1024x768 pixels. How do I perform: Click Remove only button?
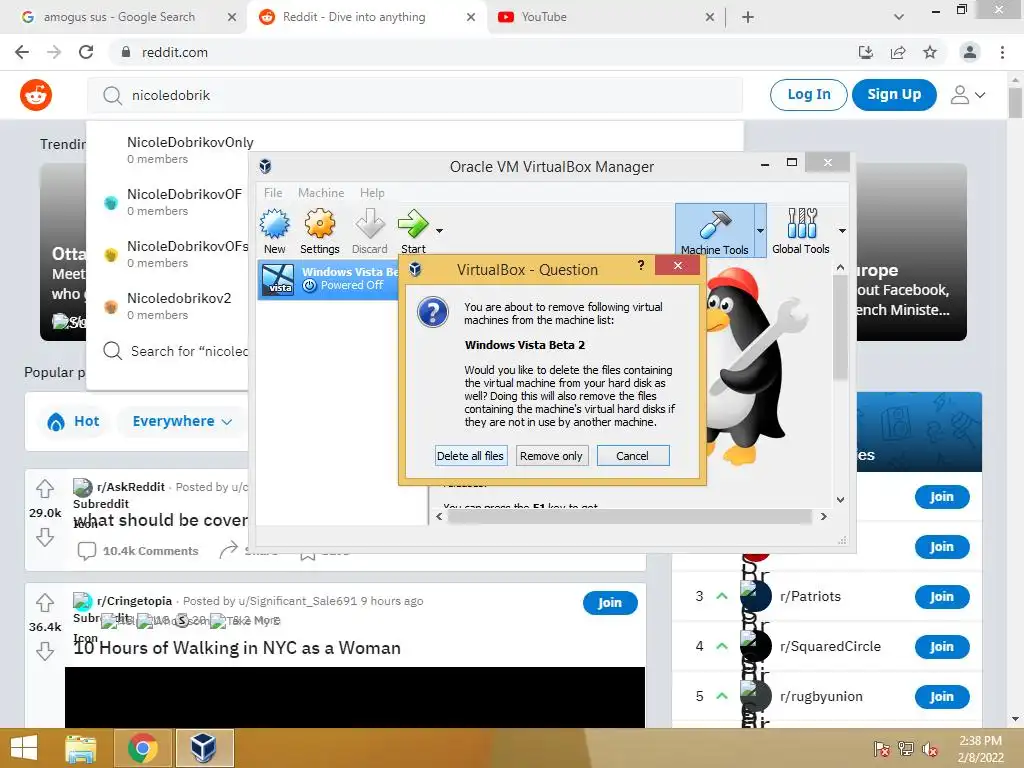[551, 456]
